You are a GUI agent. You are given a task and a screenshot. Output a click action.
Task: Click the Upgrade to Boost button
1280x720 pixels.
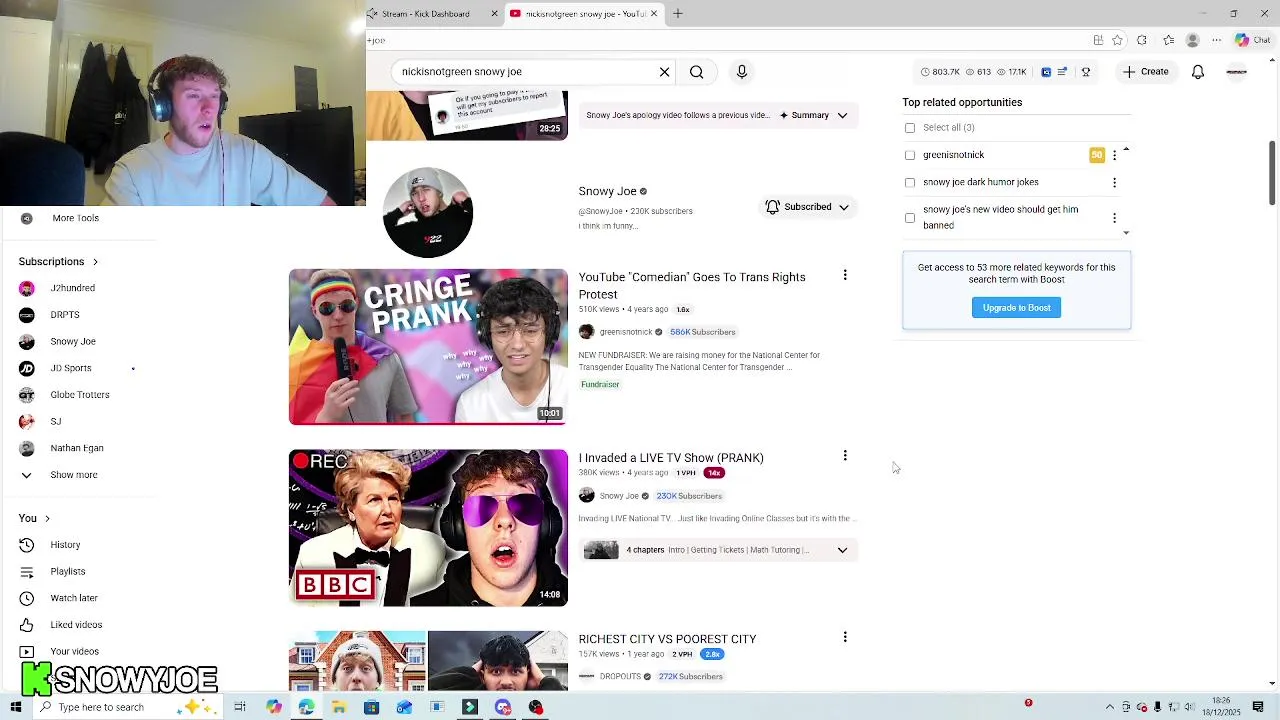(x=1016, y=308)
